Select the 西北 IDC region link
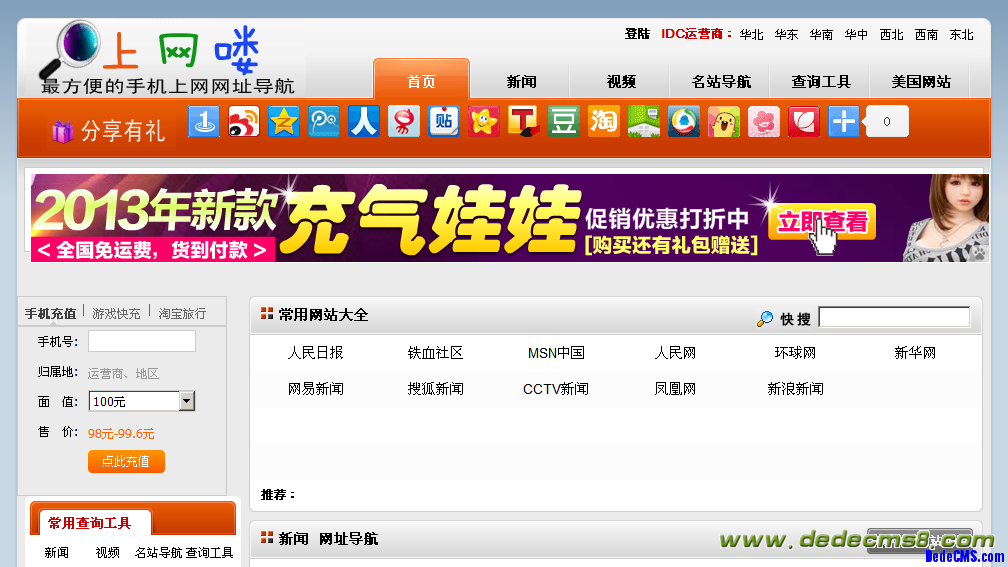The height and width of the screenshot is (567, 1008). pos(892,35)
